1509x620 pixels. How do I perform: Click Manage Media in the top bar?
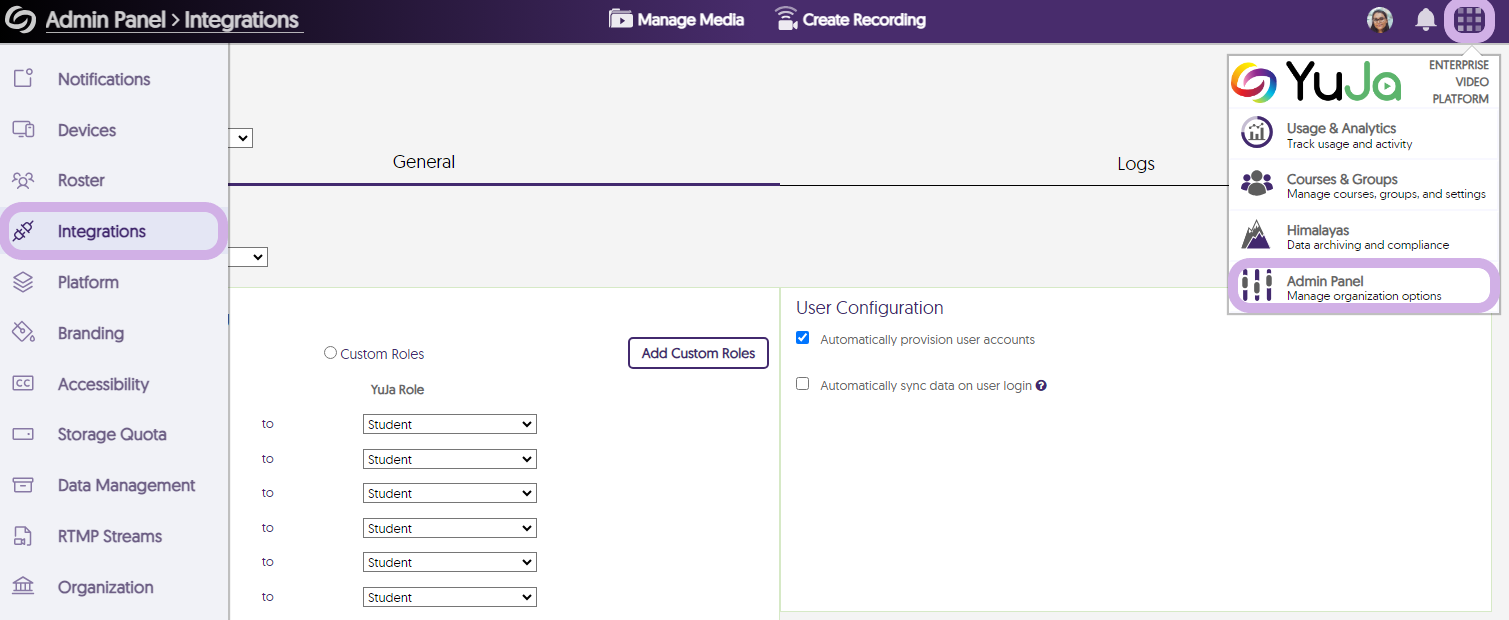677,20
